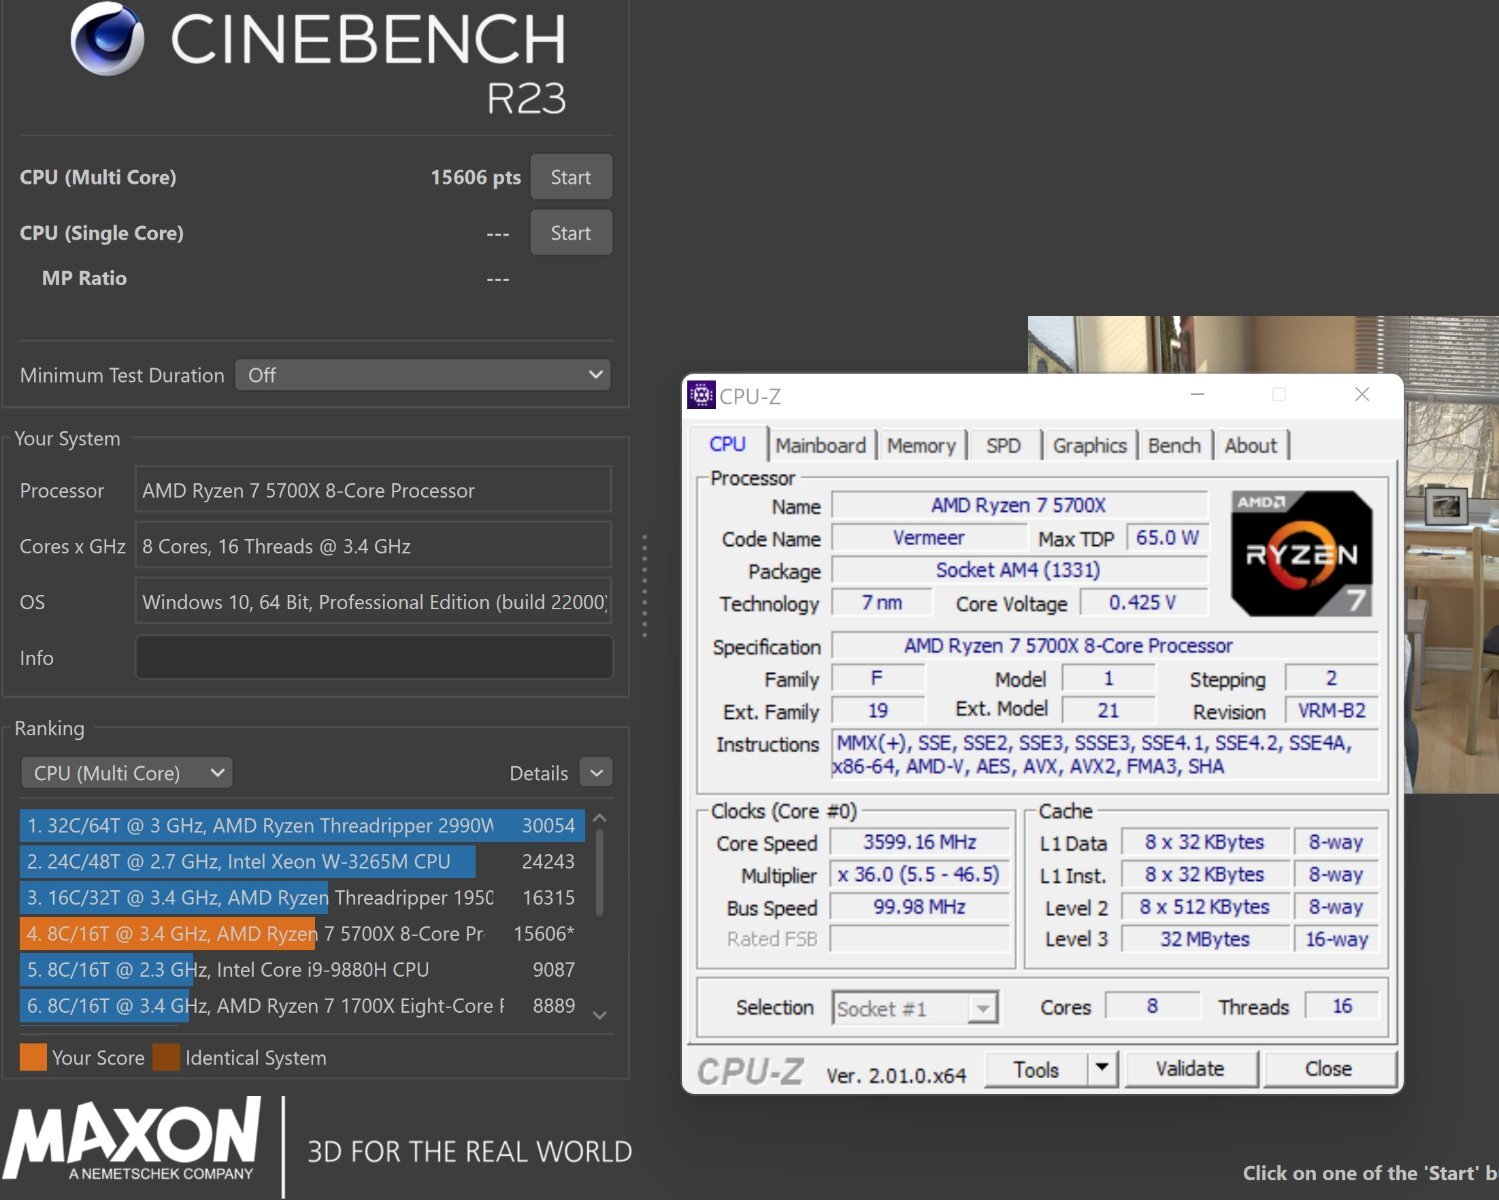Click the brown Identical System legend swatch

tap(166, 1057)
